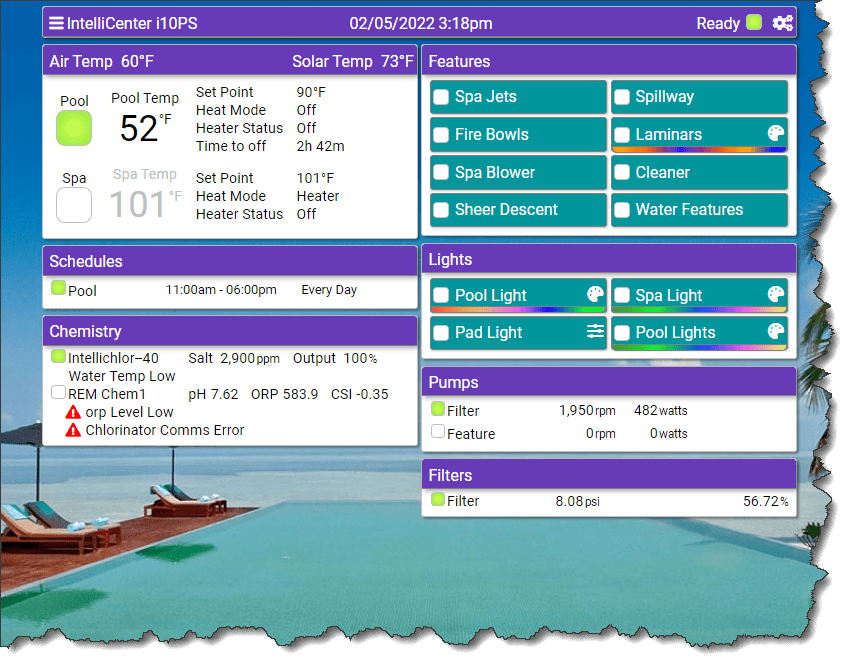Click the Pool Lights color theme bar

(700, 347)
